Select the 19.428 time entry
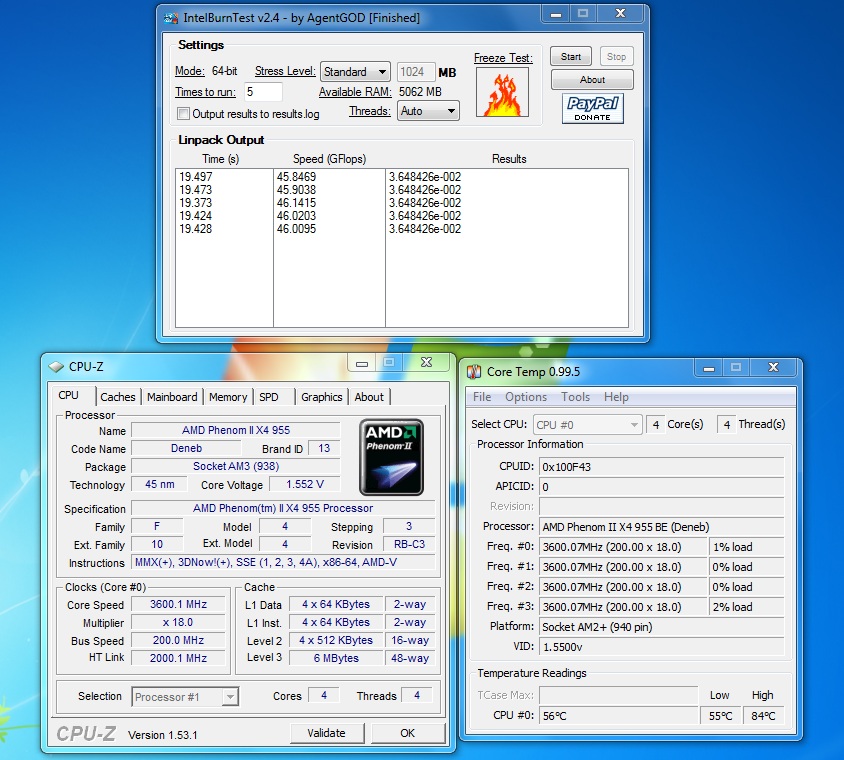 click(196, 229)
